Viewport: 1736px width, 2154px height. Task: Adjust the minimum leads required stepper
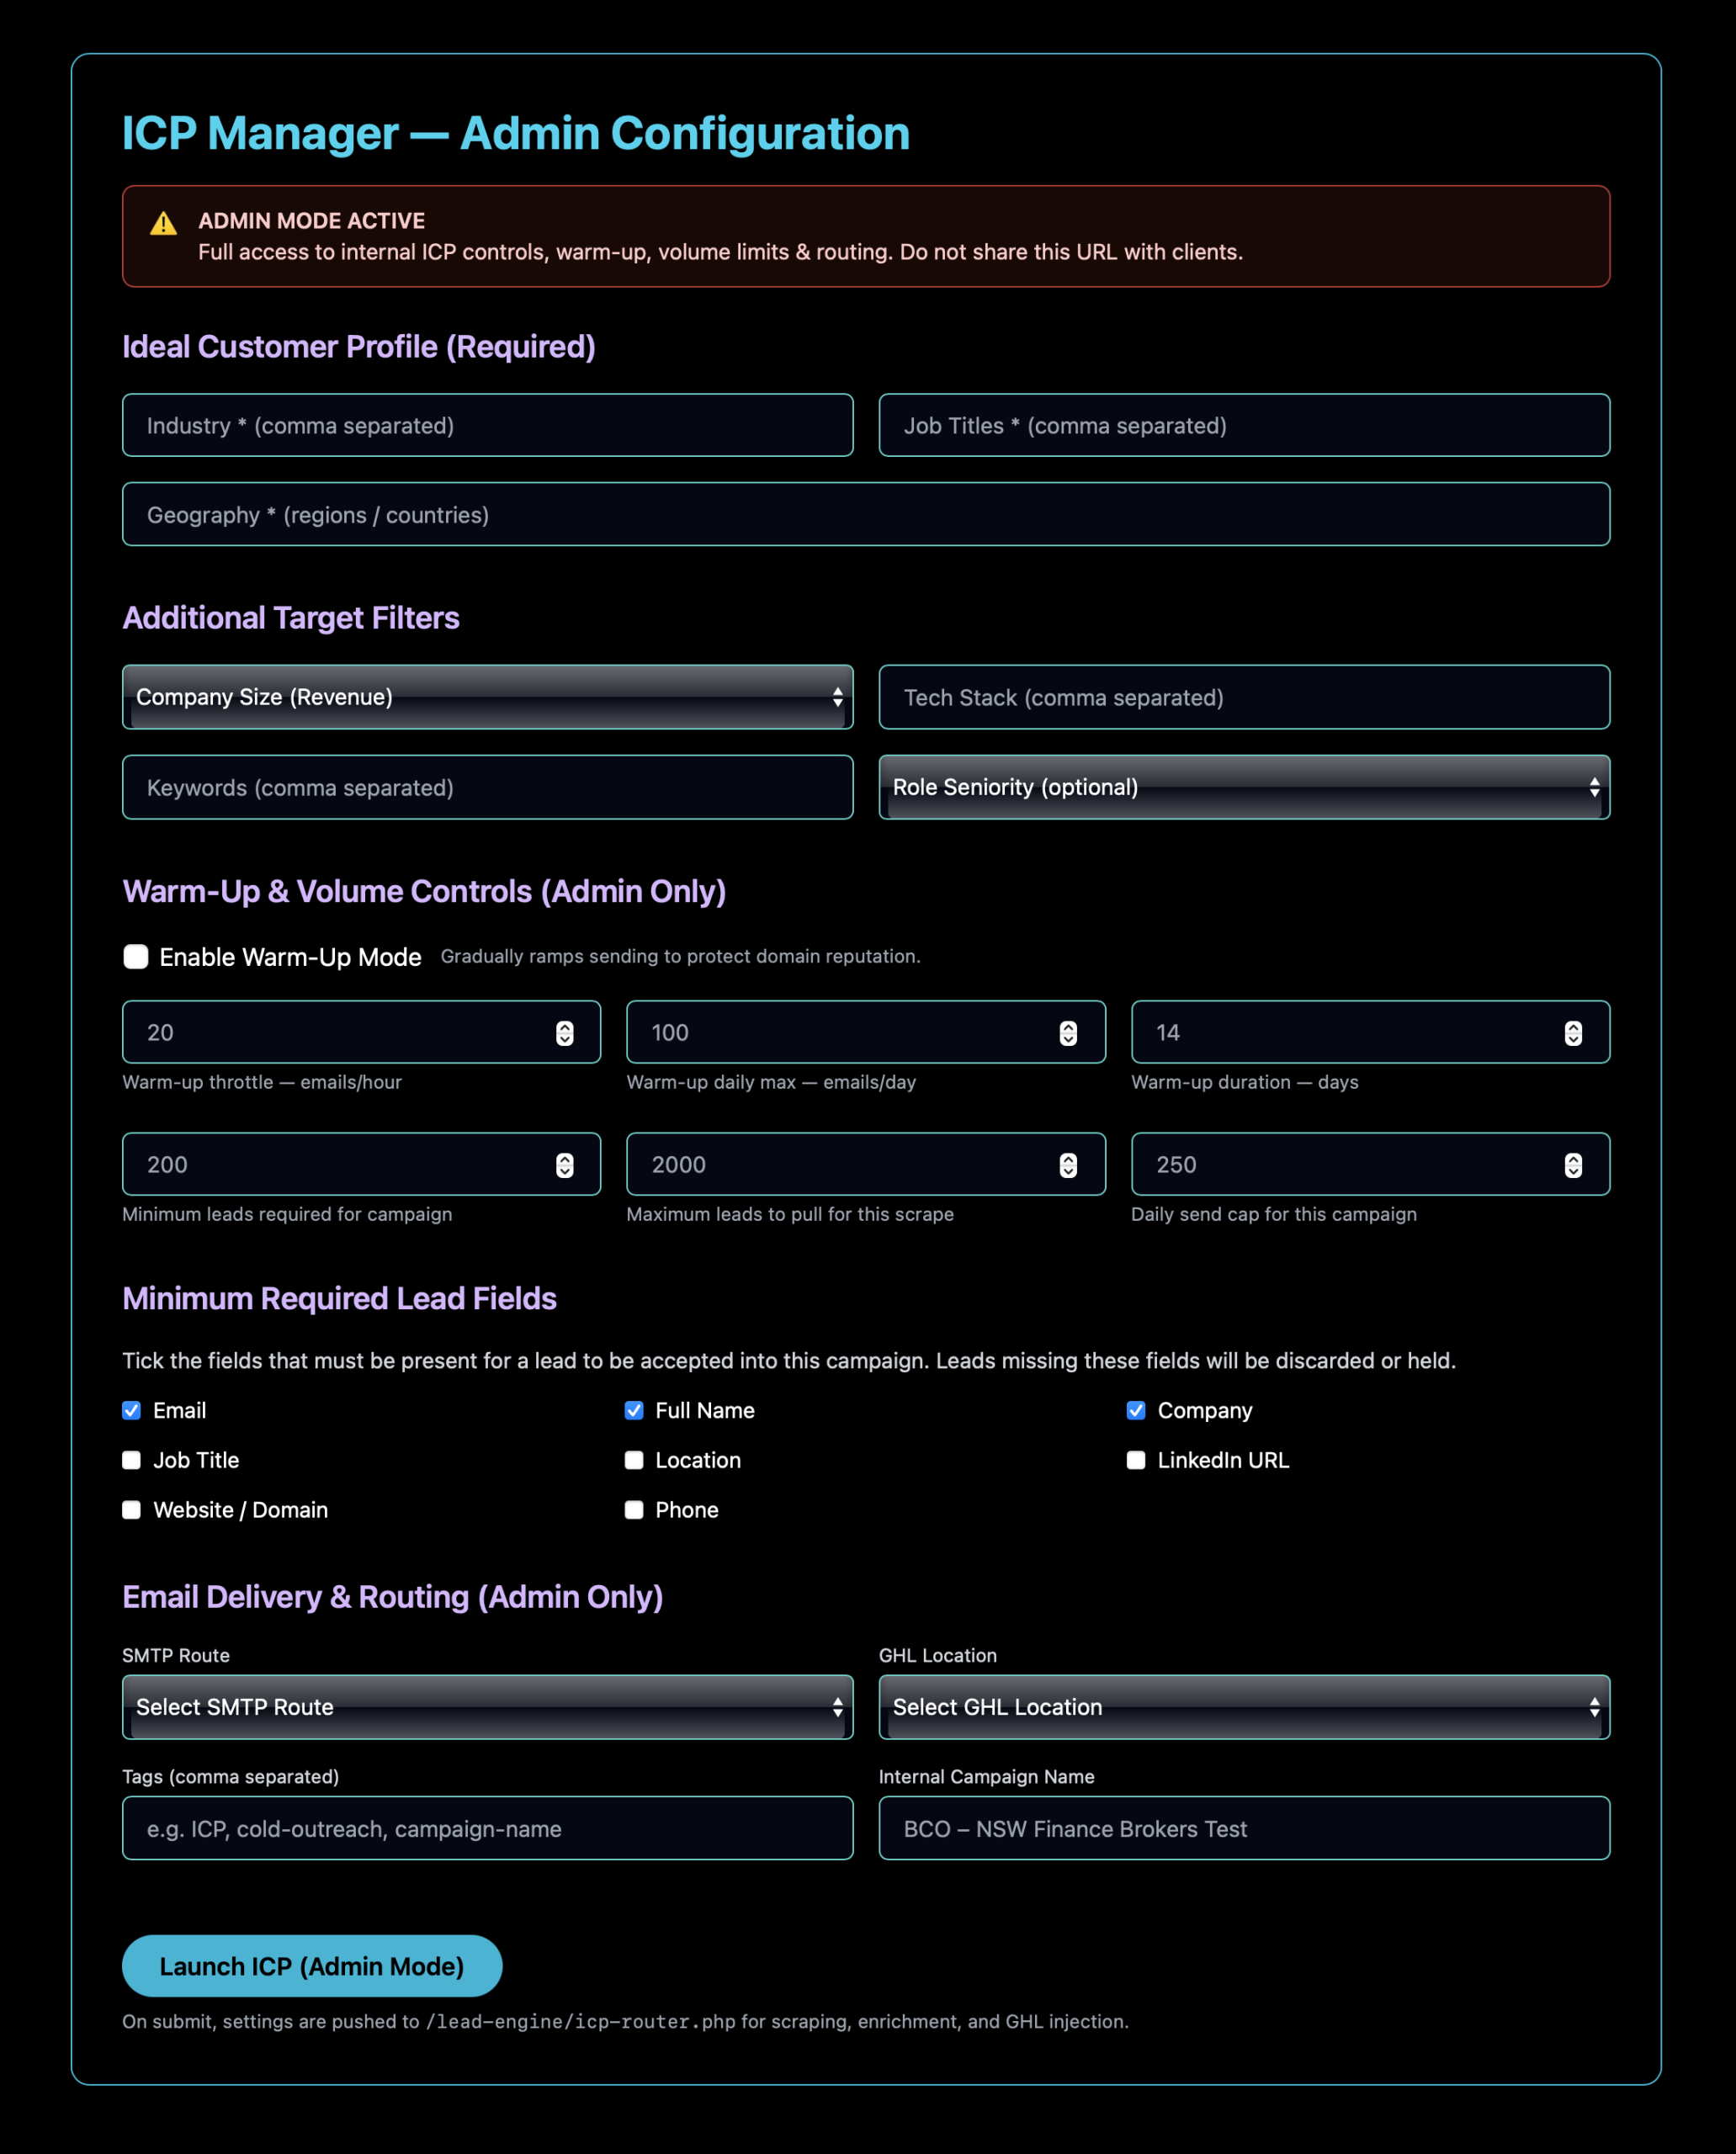coord(563,1164)
